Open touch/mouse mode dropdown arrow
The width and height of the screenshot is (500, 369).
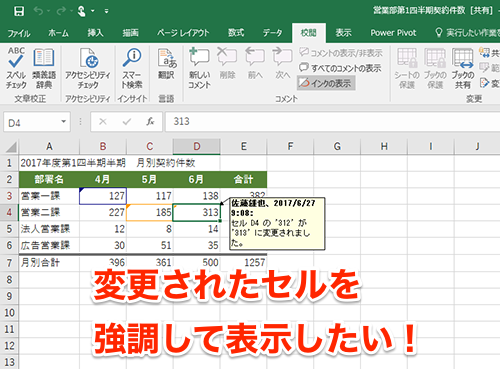[x=92, y=11]
